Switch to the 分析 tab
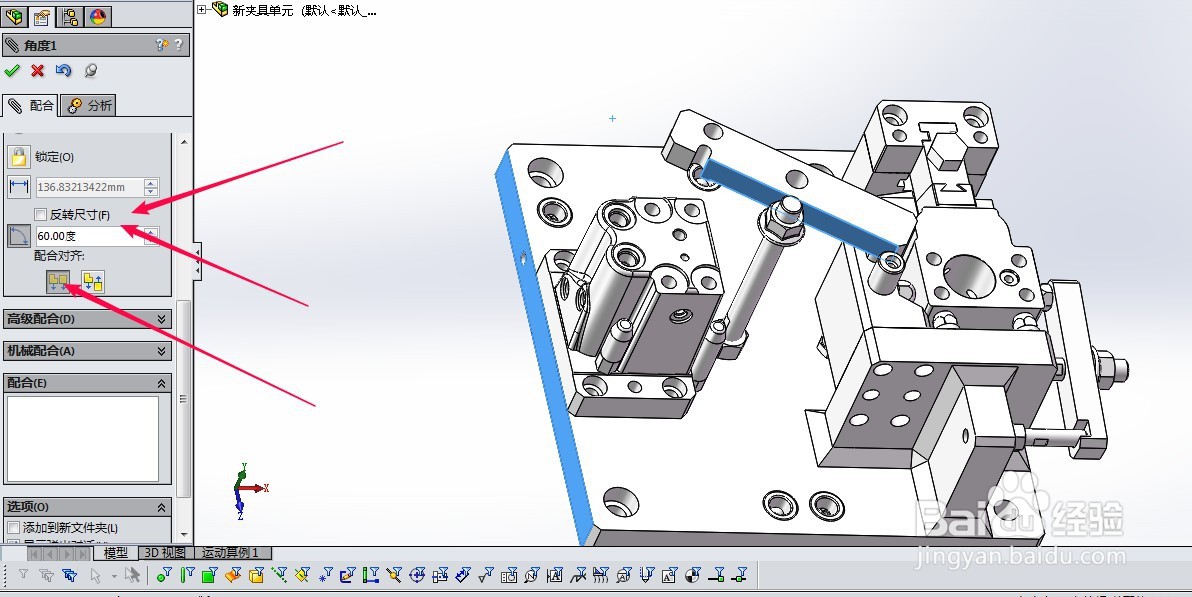 (x=89, y=106)
